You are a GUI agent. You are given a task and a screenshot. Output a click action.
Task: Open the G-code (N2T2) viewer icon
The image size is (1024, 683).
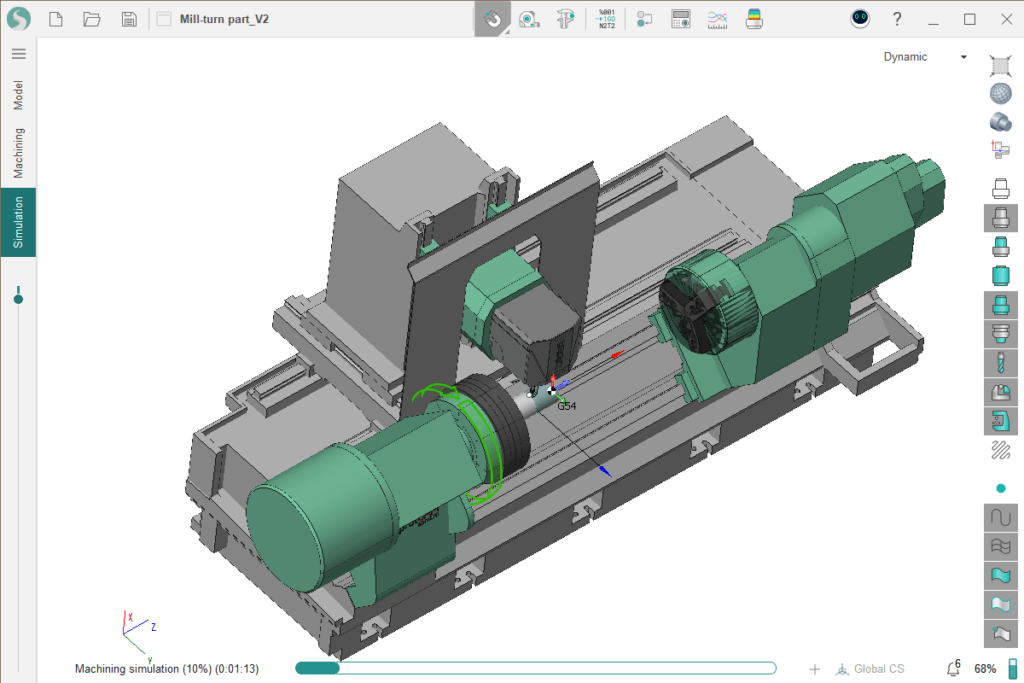pyautogui.click(x=606, y=19)
